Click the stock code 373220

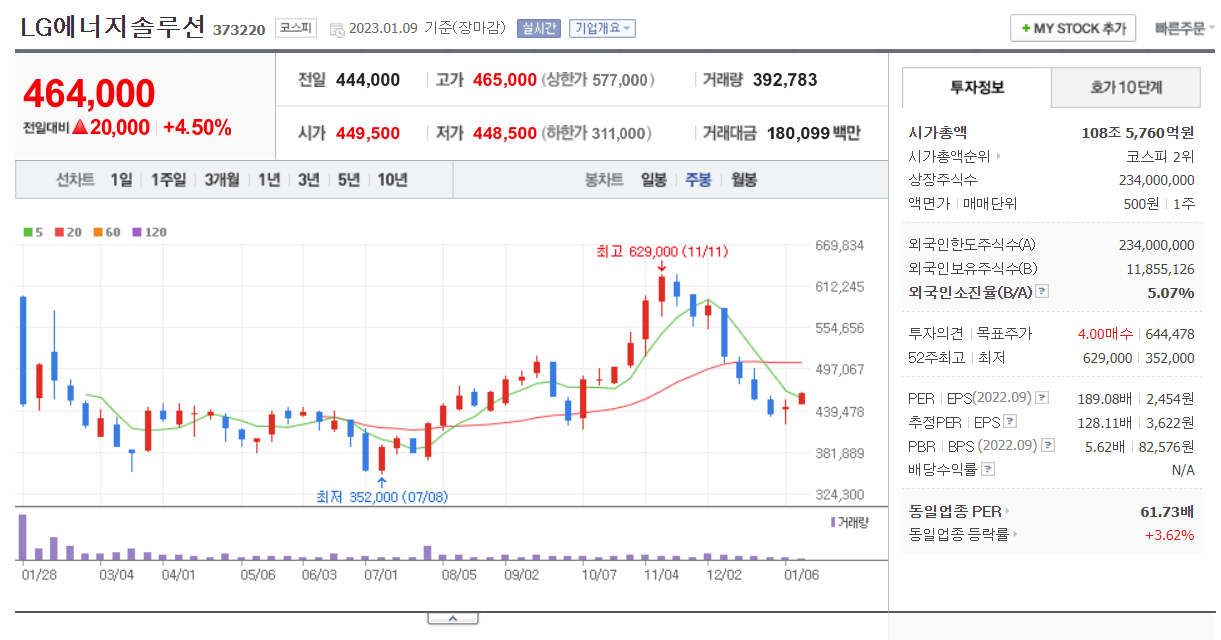coord(239,30)
